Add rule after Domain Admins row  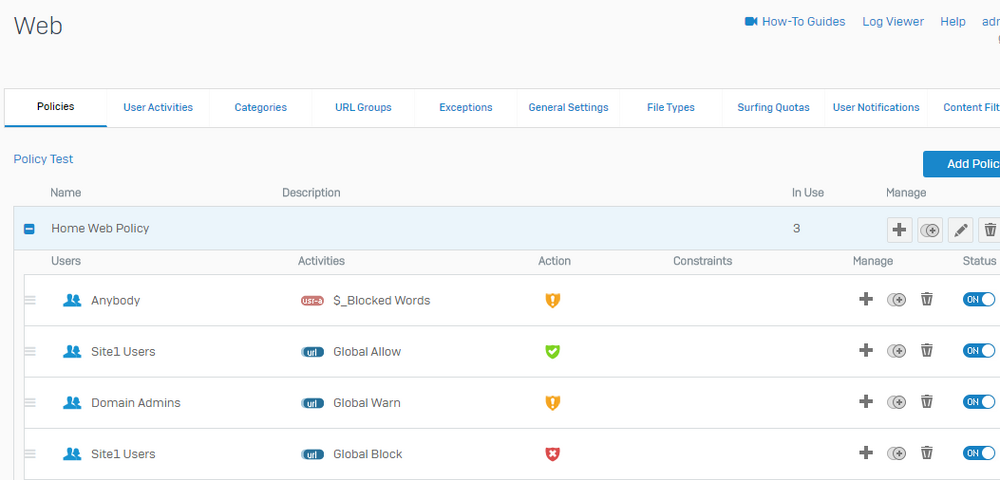click(865, 401)
